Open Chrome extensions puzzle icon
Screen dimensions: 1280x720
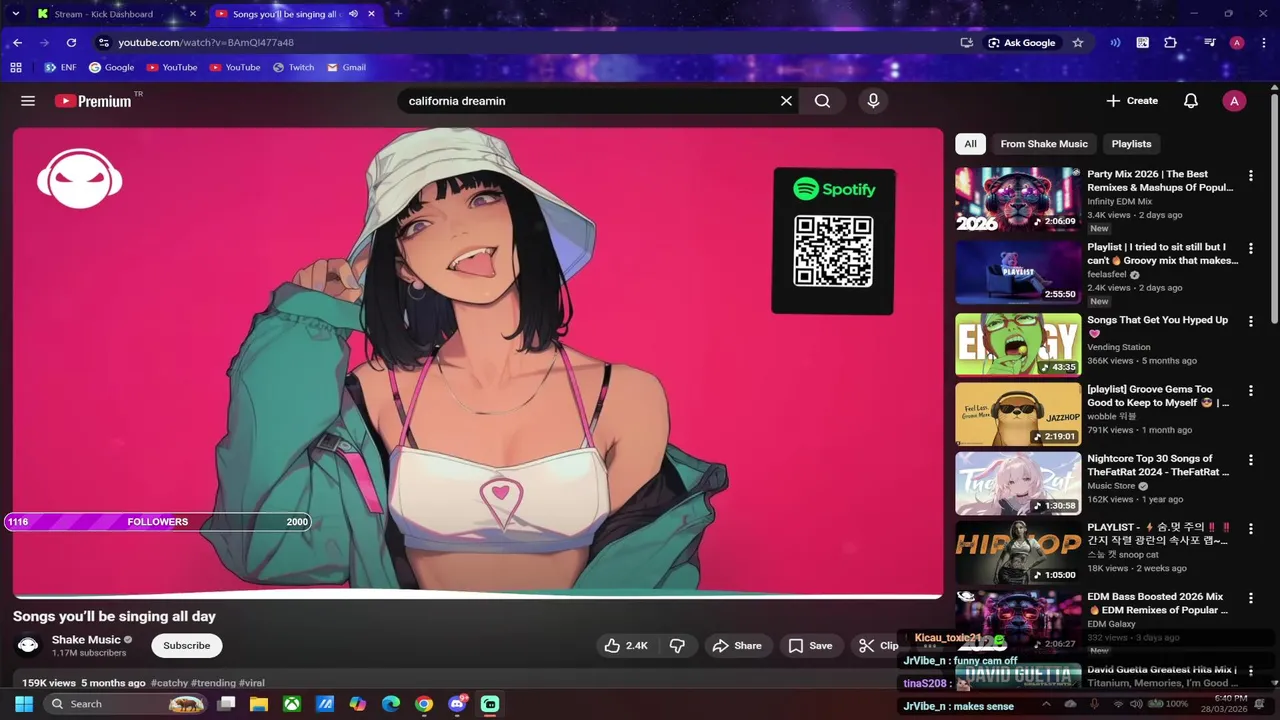tap(1170, 43)
